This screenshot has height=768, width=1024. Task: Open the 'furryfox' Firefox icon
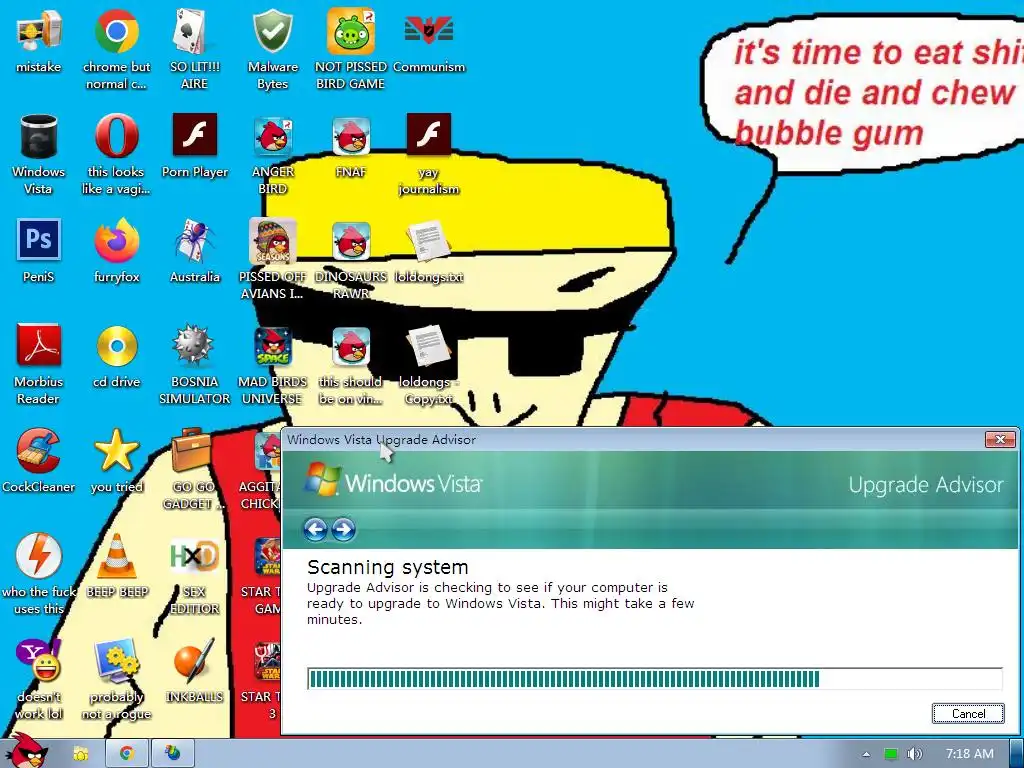(x=116, y=240)
